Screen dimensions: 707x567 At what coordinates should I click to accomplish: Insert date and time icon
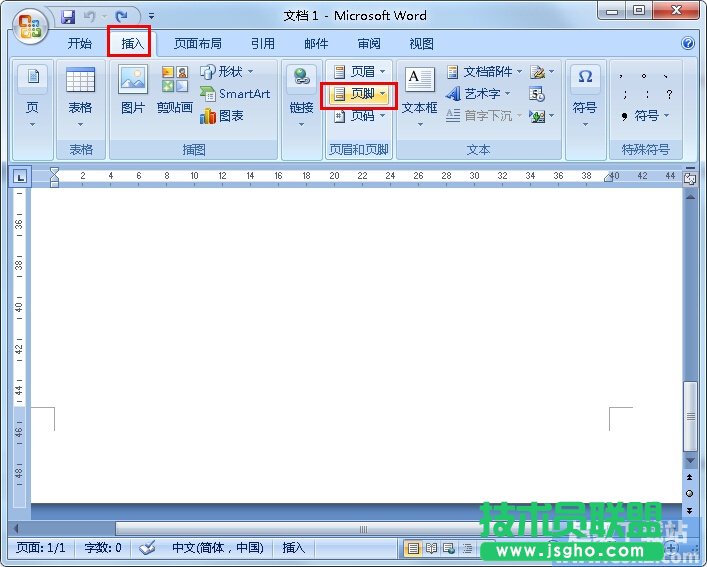(537, 94)
